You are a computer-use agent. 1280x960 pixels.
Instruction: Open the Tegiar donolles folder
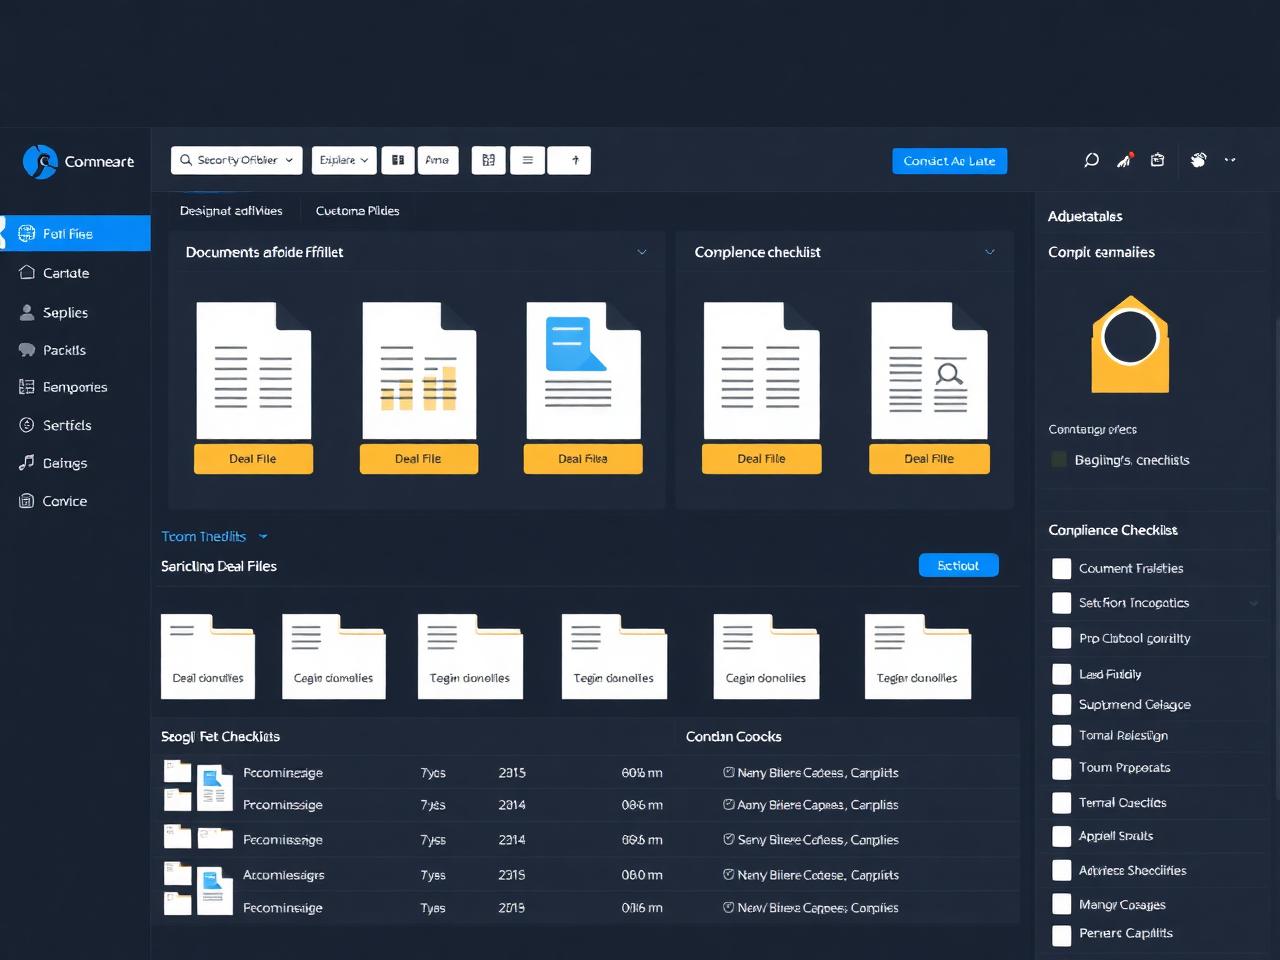coord(918,656)
